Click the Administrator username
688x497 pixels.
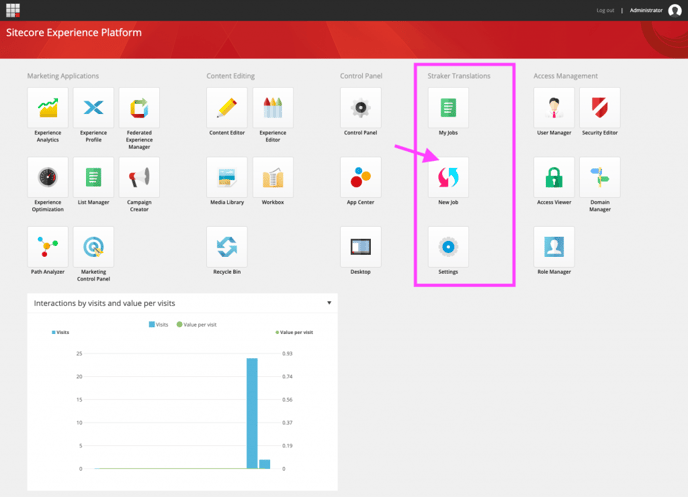pyautogui.click(x=646, y=10)
